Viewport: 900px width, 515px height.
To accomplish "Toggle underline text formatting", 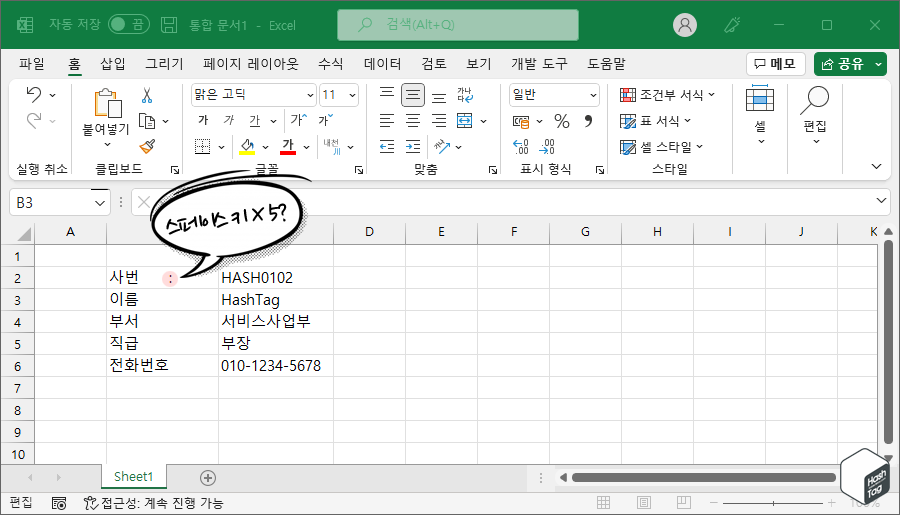I will click(255, 121).
